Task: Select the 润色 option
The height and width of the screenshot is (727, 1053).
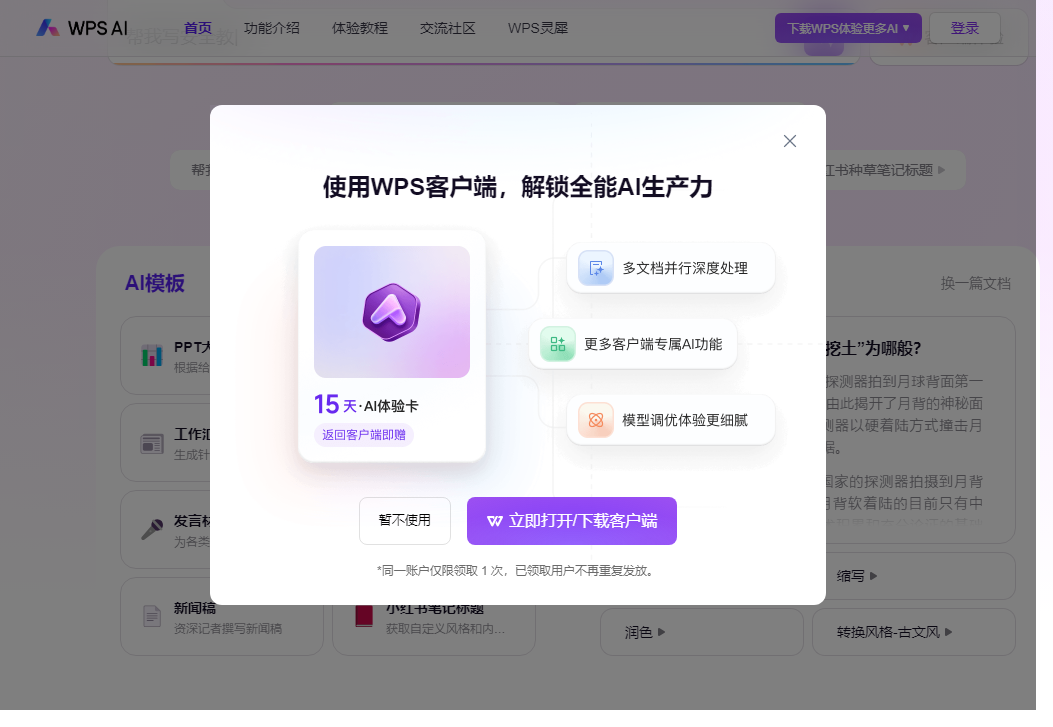Action: [702, 632]
